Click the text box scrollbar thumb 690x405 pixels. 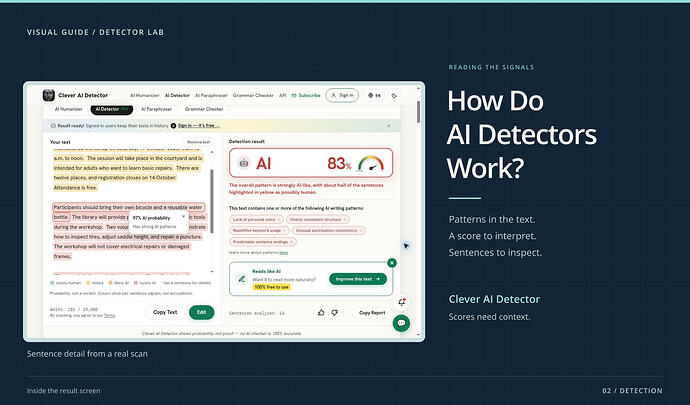[x=212, y=201]
